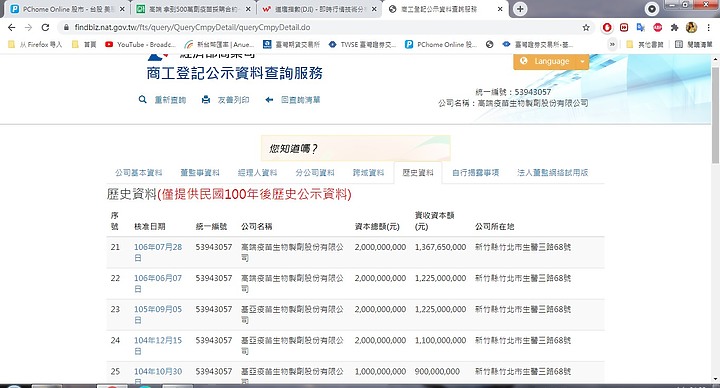This screenshot has height=388, width=720.
Task: Click the 資本總額(元) column header
Action: pos(377,226)
